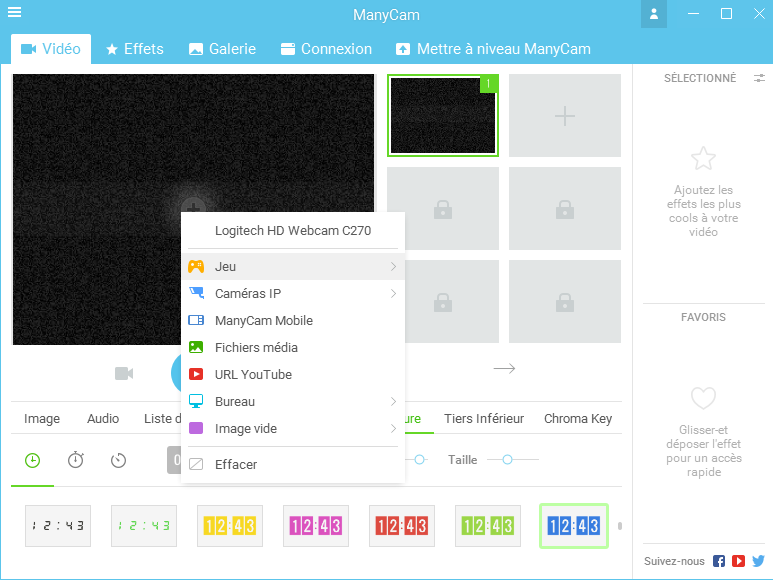This screenshot has width=773, height=580.
Task: Click the purple Image vide icon
Action: tap(196, 428)
